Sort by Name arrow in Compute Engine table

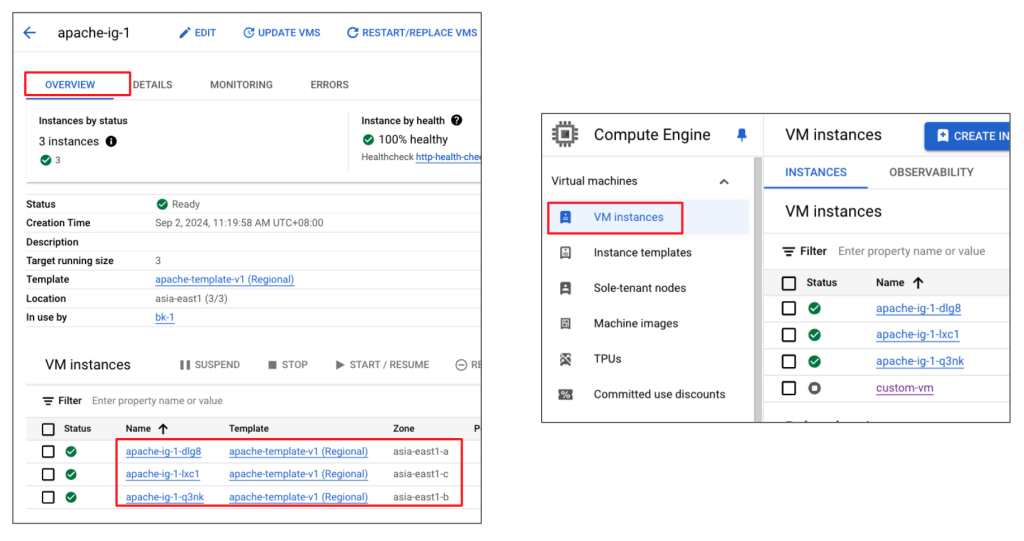click(x=918, y=283)
